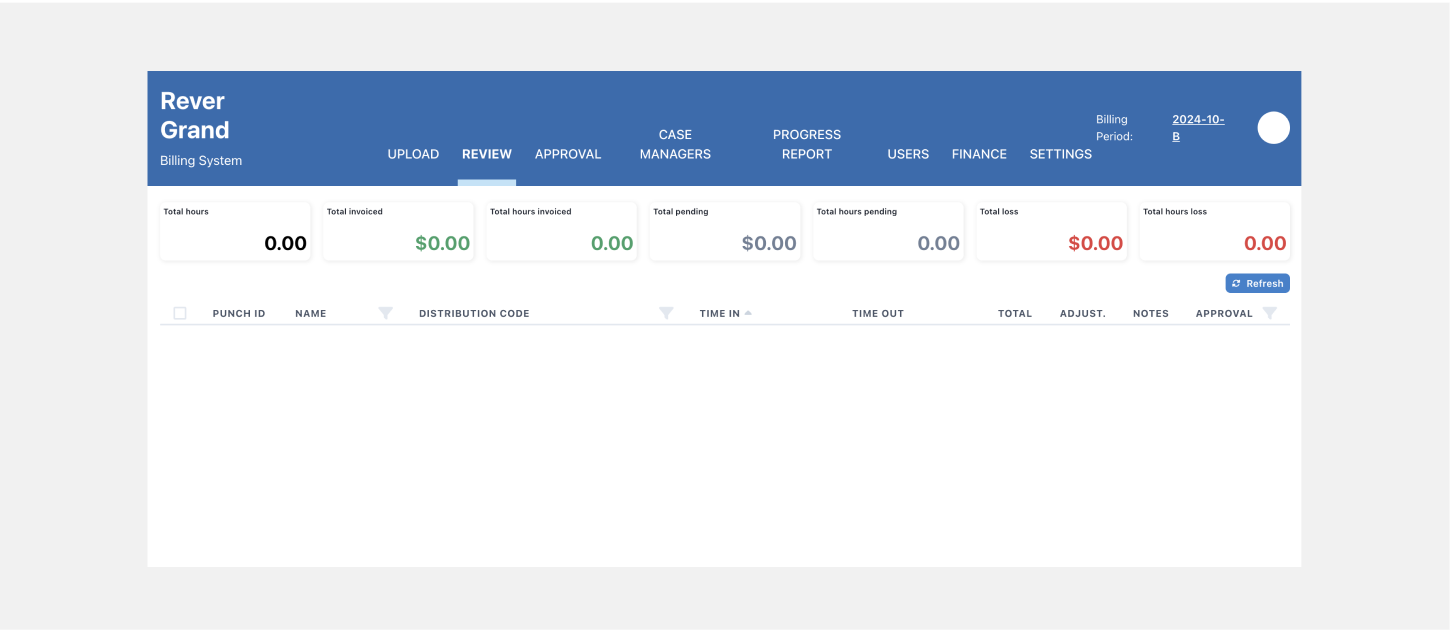Switch to the Upload tab
This screenshot has width=1450, height=630.
click(413, 154)
